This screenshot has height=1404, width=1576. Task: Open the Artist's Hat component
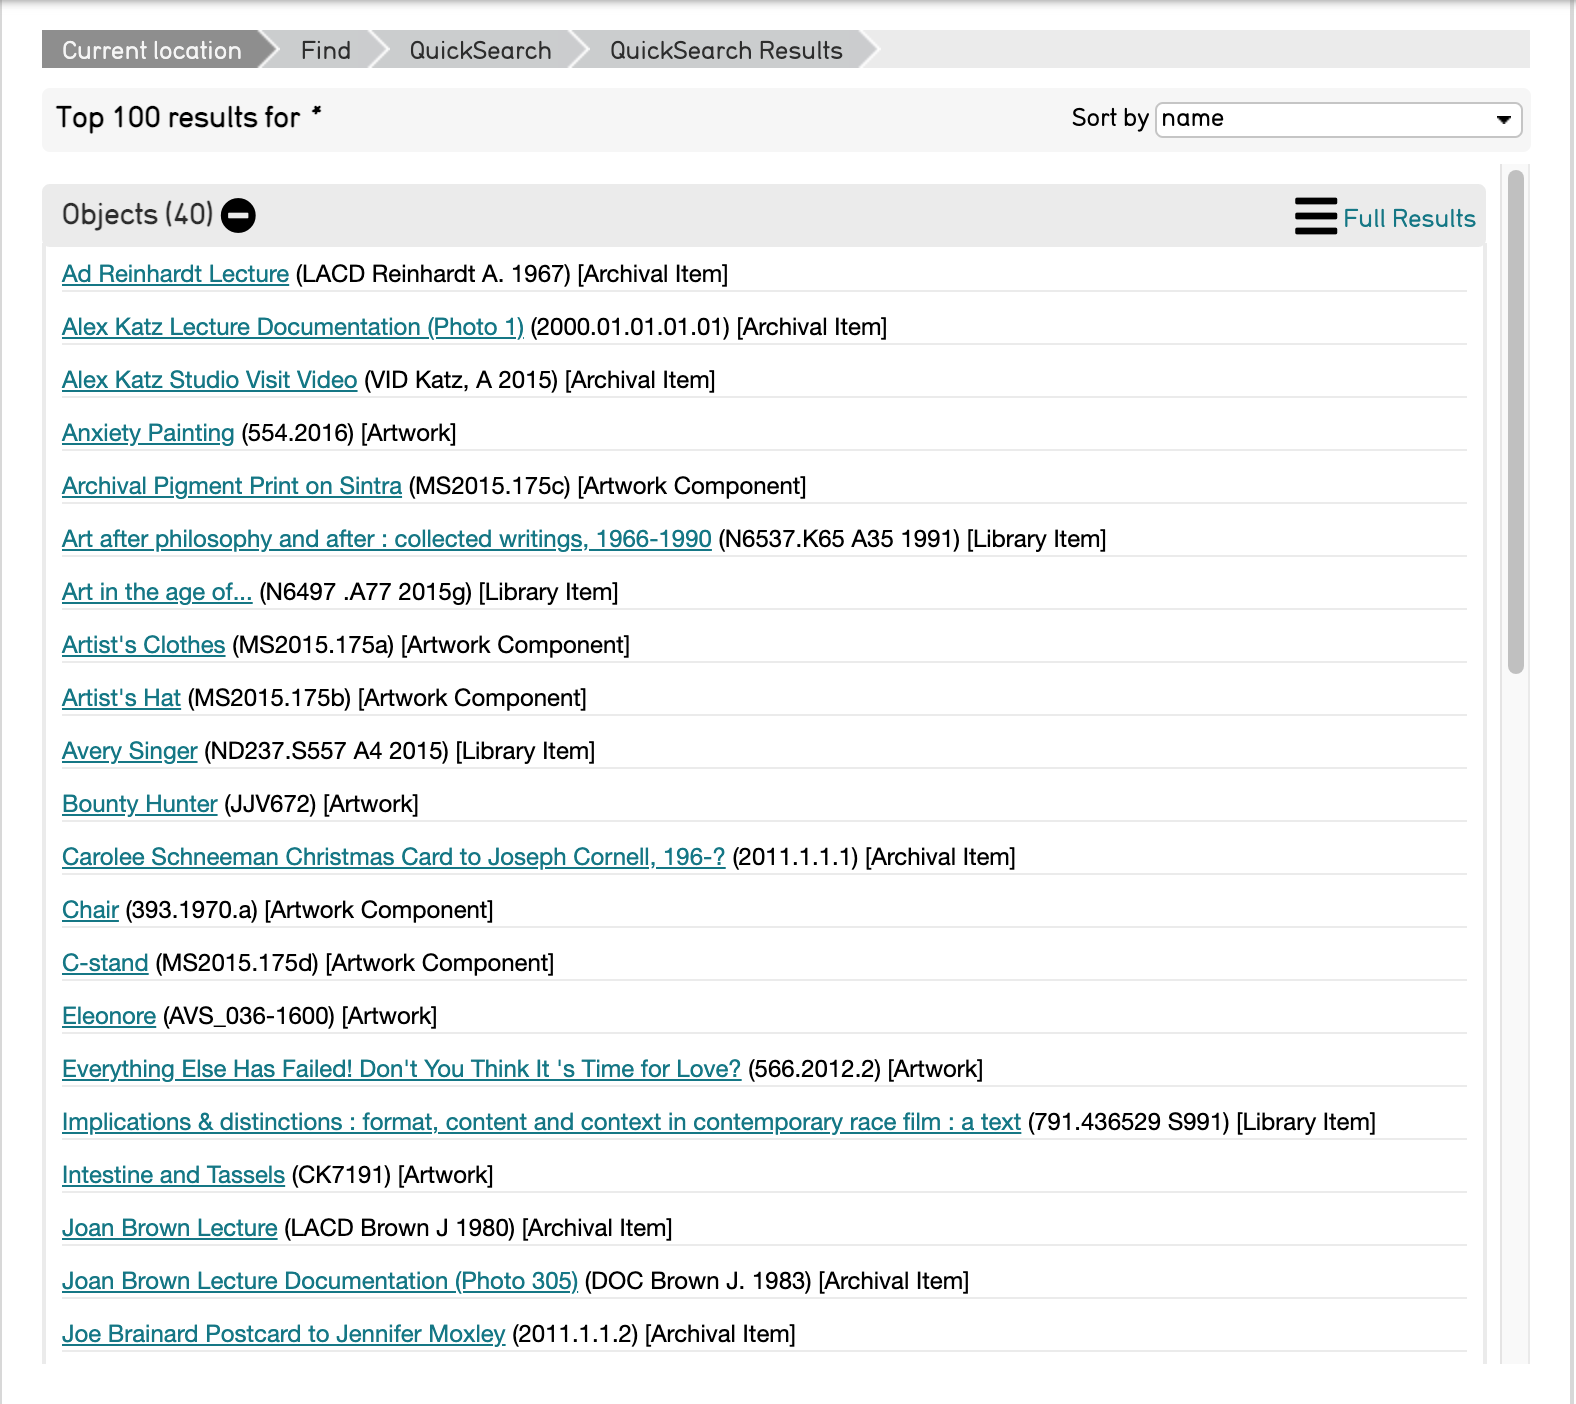(121, 698)
